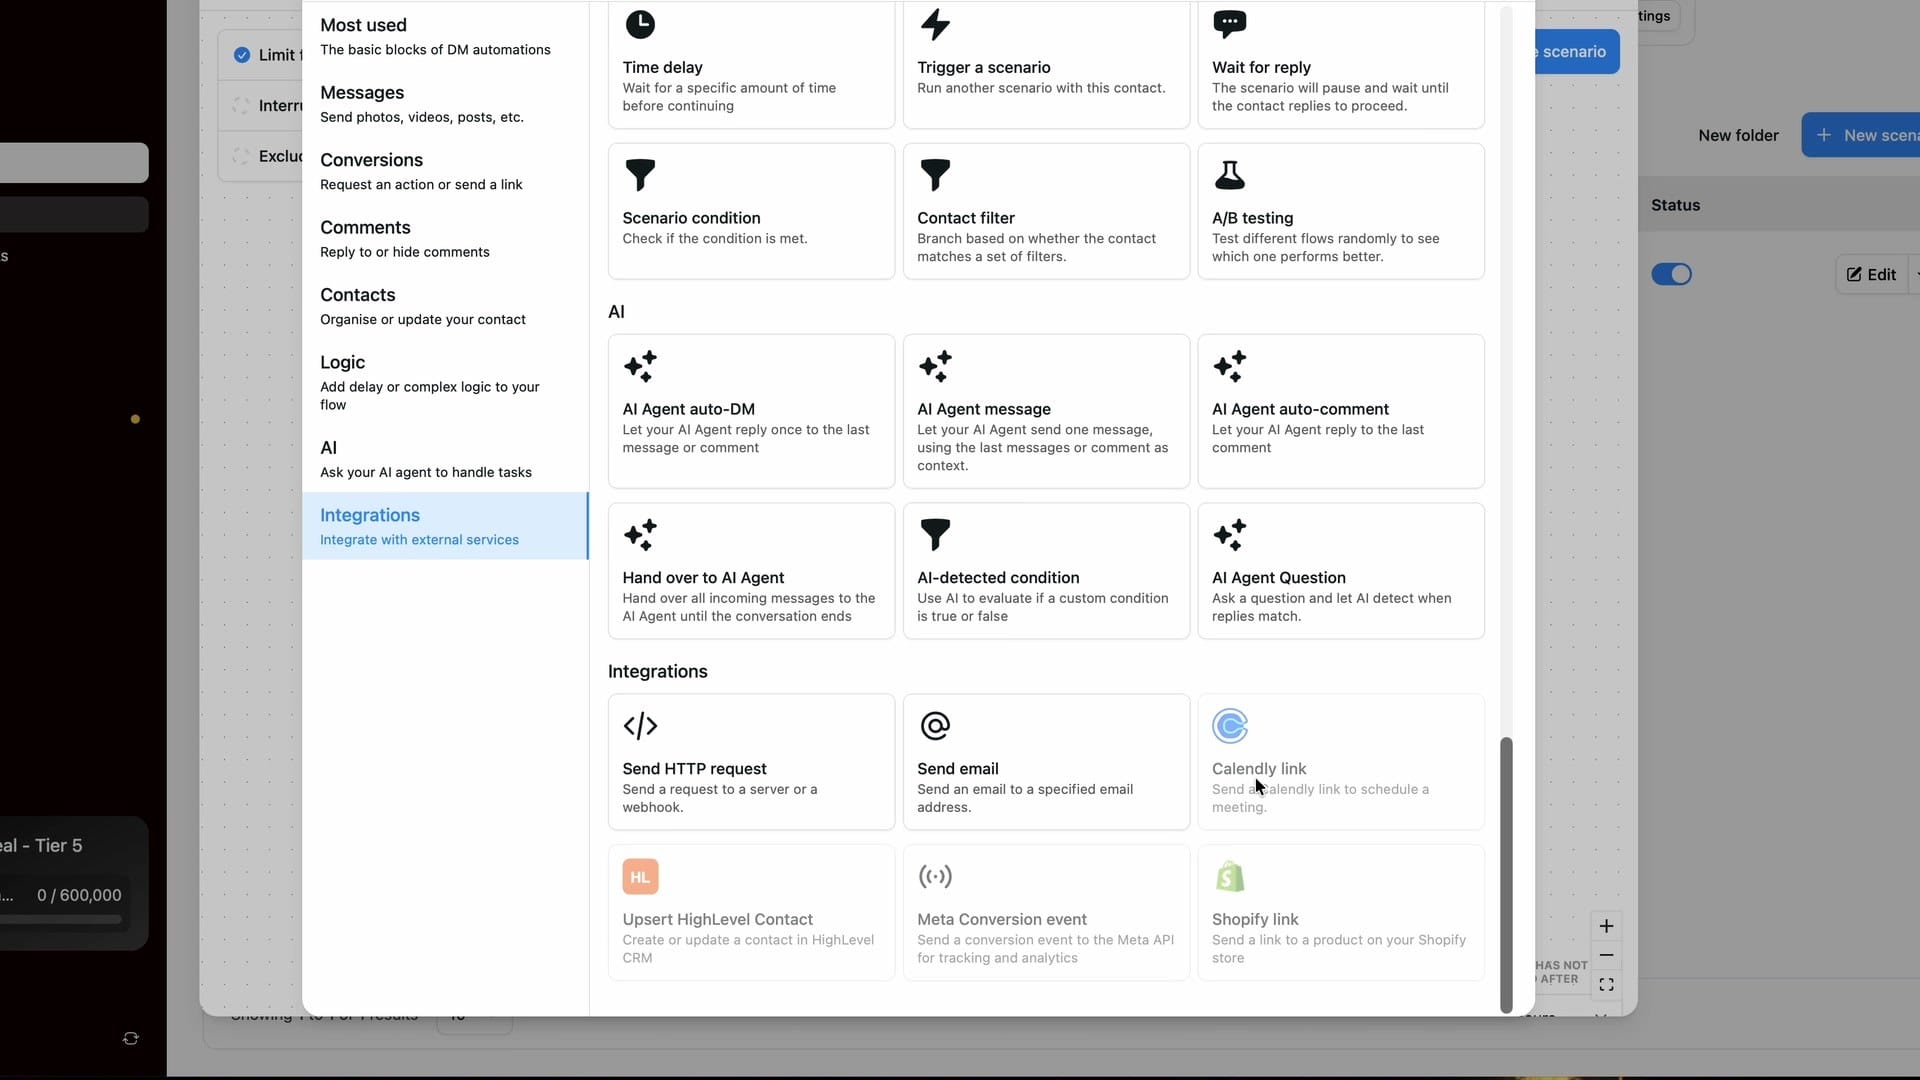Click the AI Agent Question sparkle icon
This screenshot has height=1080, width=1920.
coord(1229,535)
